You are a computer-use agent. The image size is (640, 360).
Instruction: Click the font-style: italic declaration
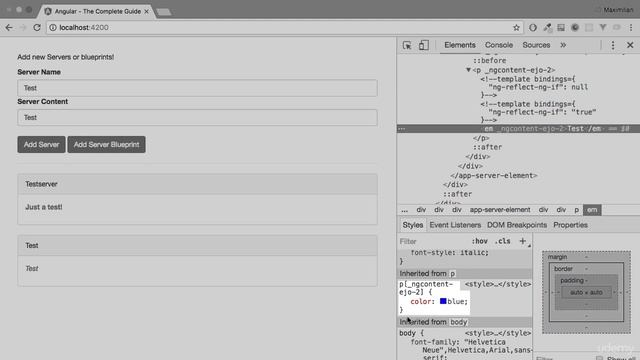[x=449, y=253]
